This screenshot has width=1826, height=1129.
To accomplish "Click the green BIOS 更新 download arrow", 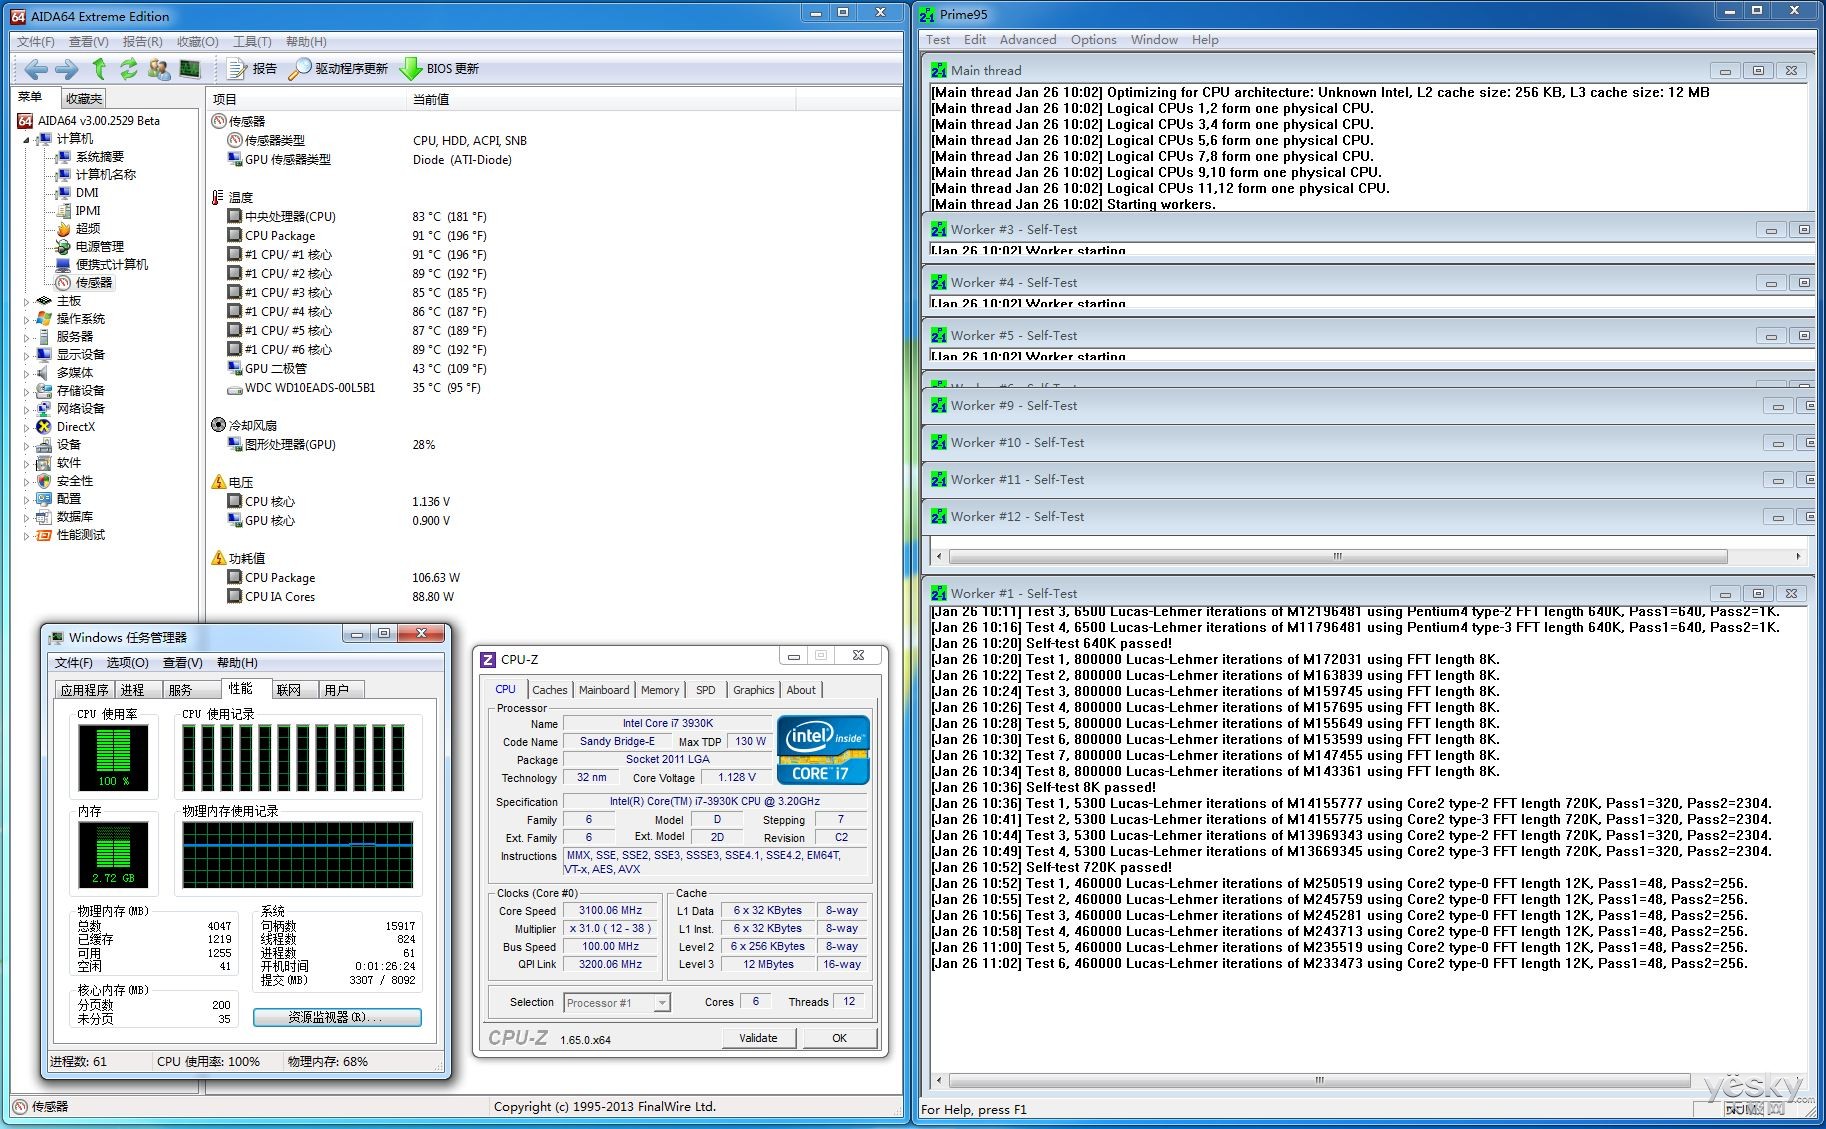I will point(410,69).
